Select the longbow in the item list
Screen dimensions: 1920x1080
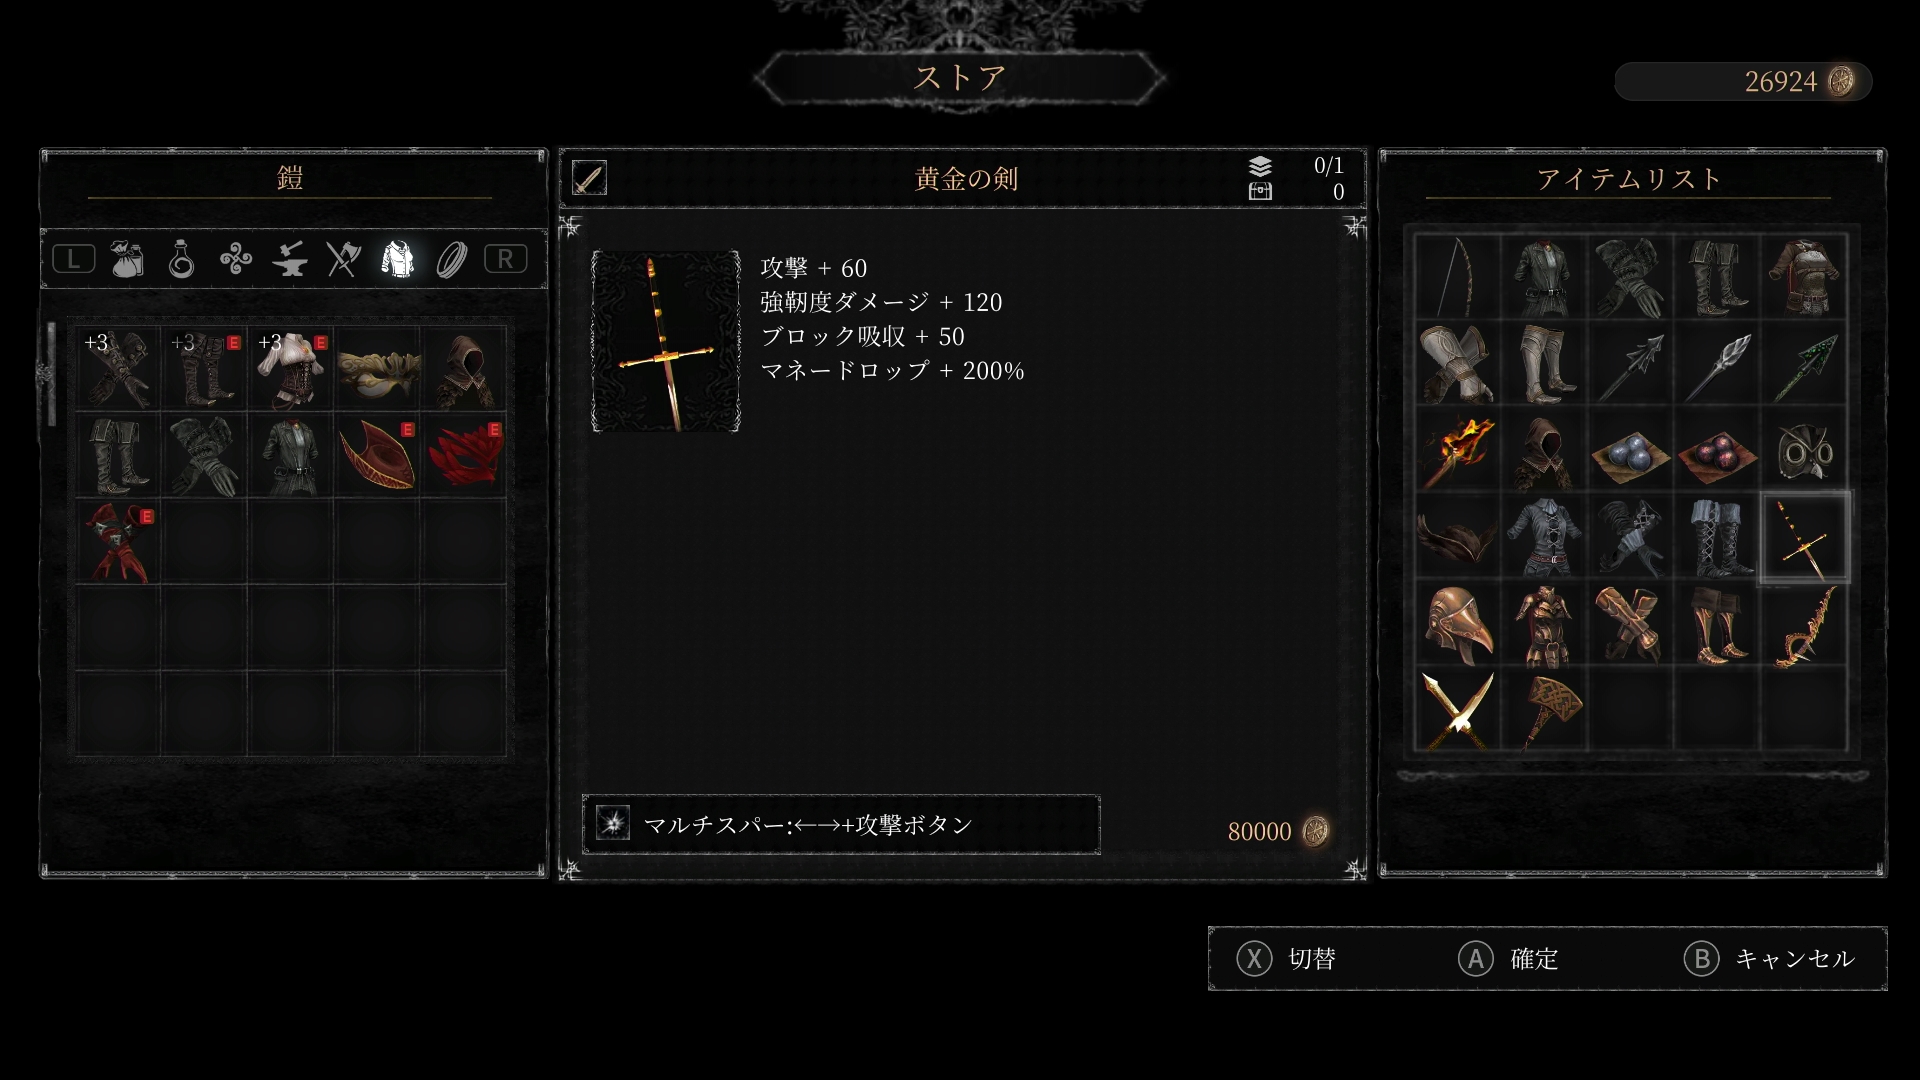click(1458, 277)
